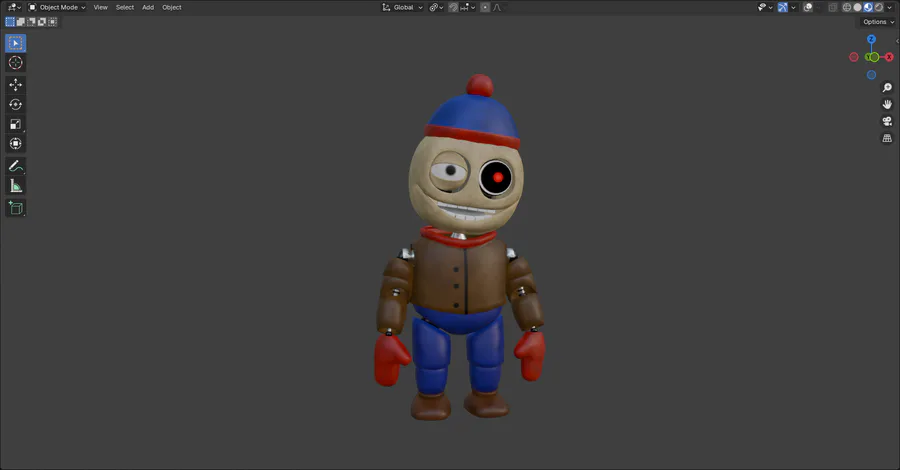Snap view to negative Z axis circle
Viewport: 900px width, 470px height.
pos(871,75)
